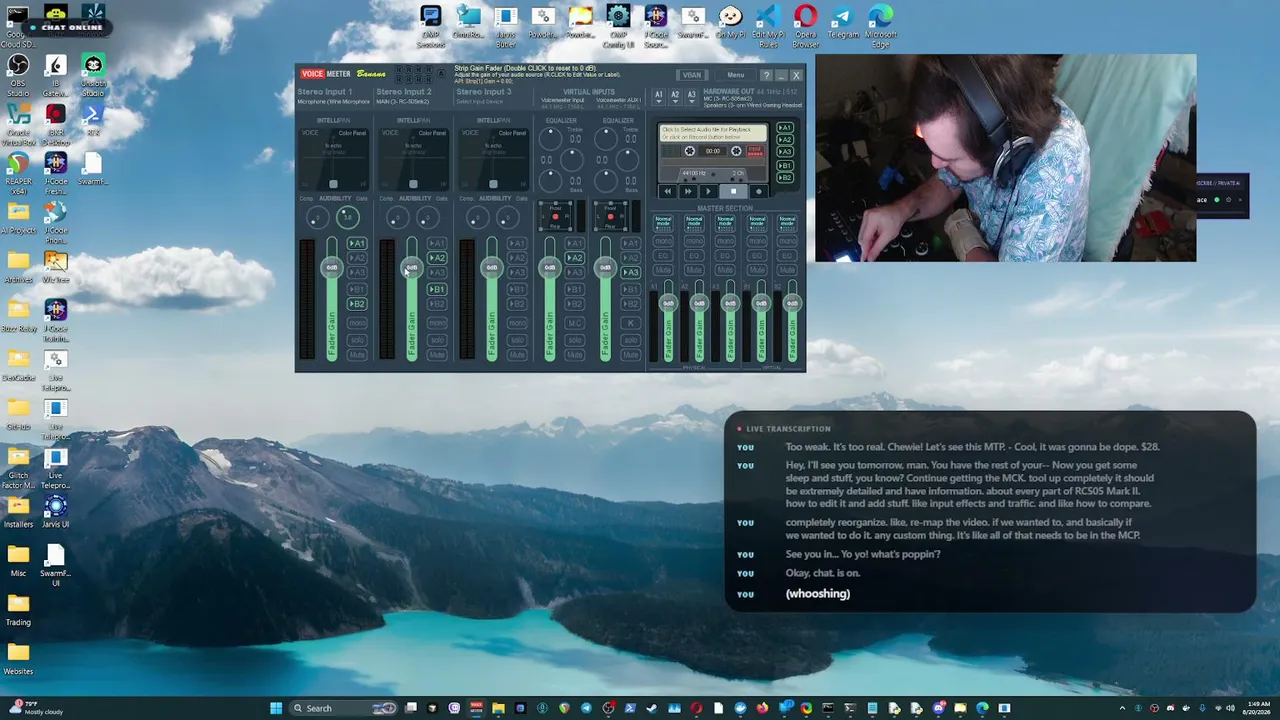
Task: Toggle recorder A1 output routing button
Action: pos(785,128)
